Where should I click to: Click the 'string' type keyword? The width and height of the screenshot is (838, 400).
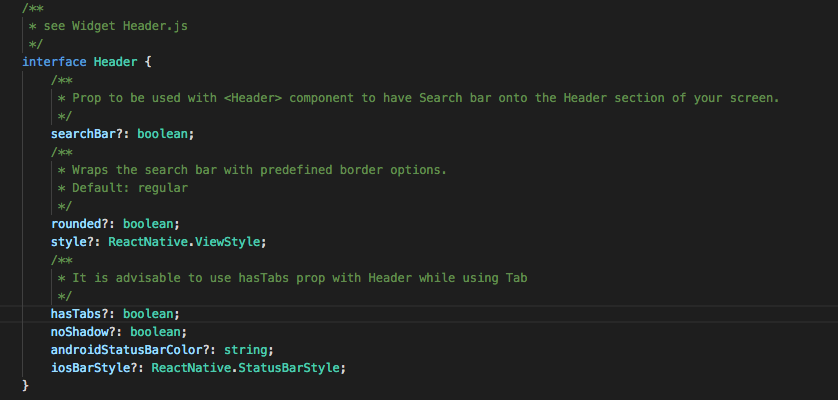pyautogui.click(x=245, y=350)
